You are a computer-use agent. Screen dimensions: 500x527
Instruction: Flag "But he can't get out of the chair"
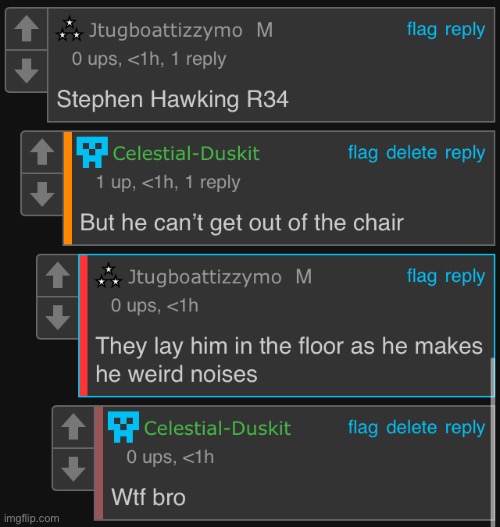(363, 153)
